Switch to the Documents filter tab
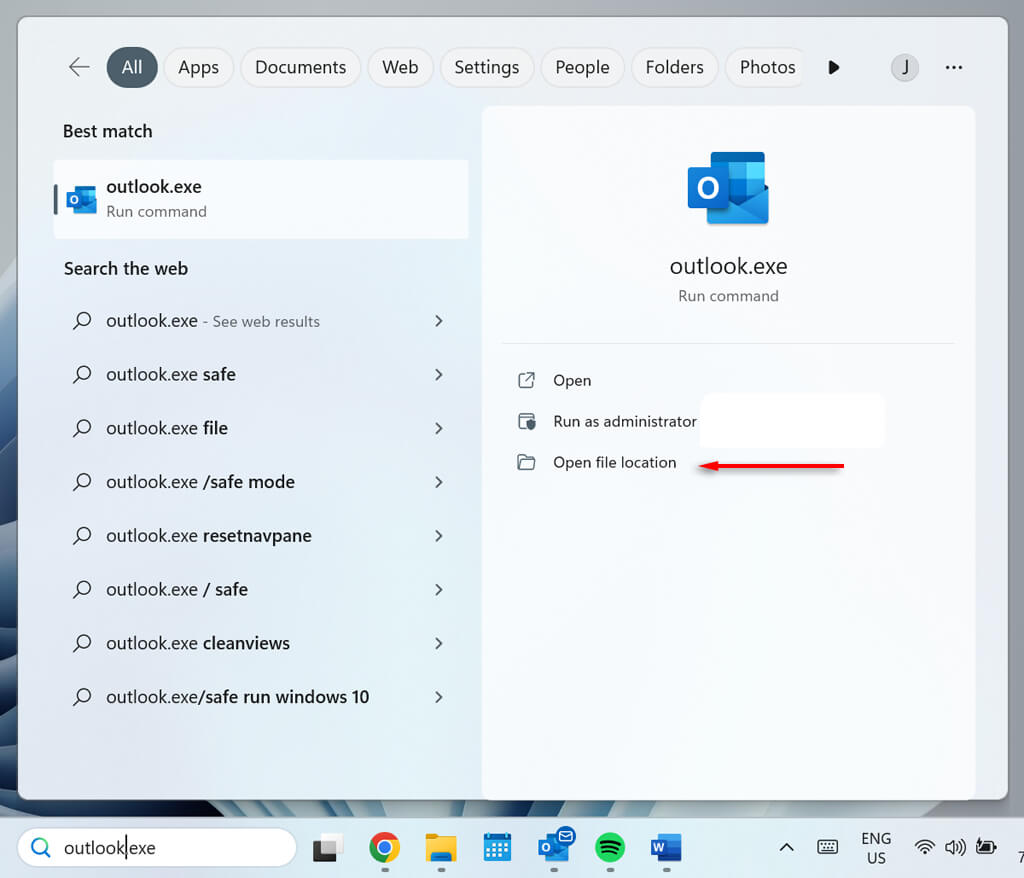Image resolution: width=1024 pixels, height=878 pixels. point(300,67)
